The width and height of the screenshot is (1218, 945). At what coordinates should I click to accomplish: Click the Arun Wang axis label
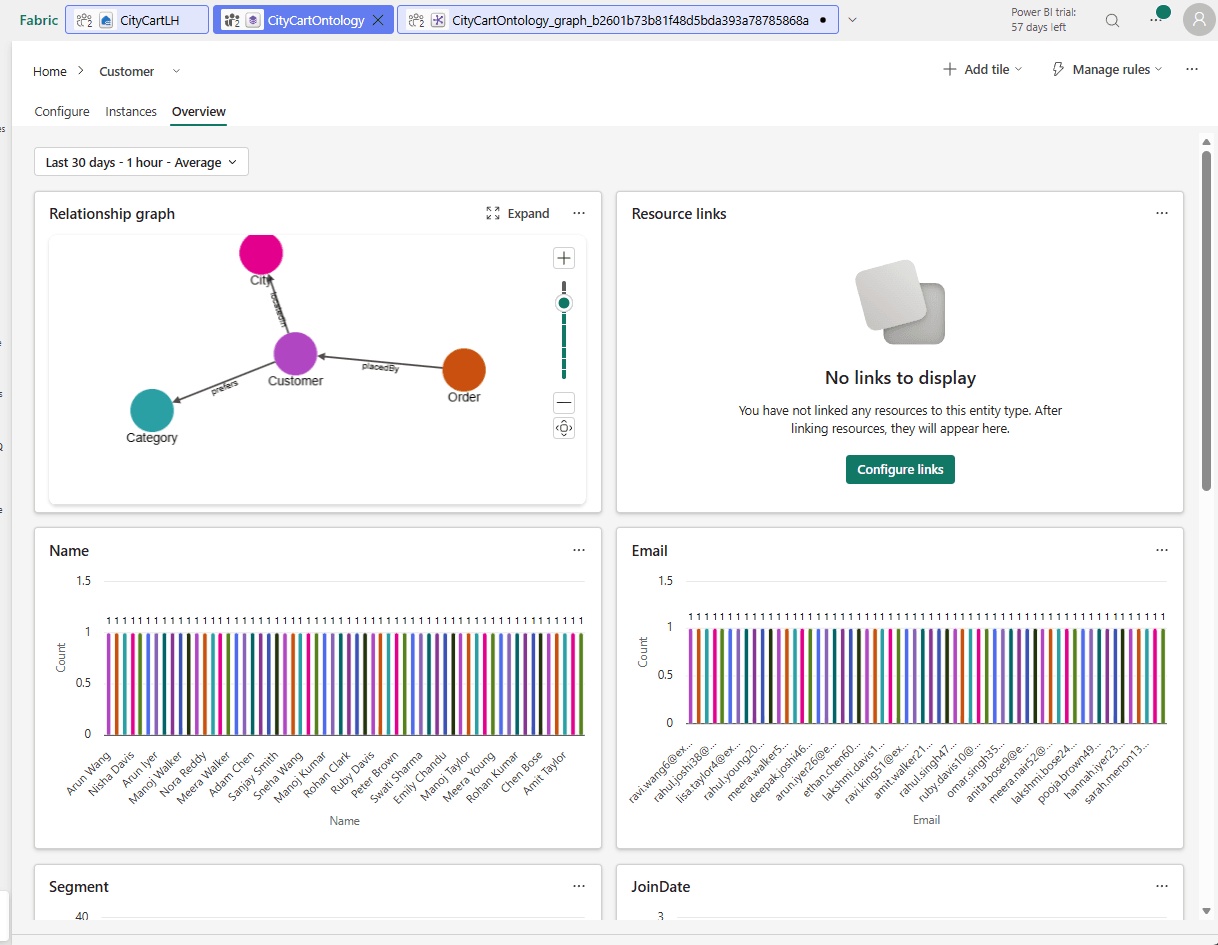[x=90, y=774]
